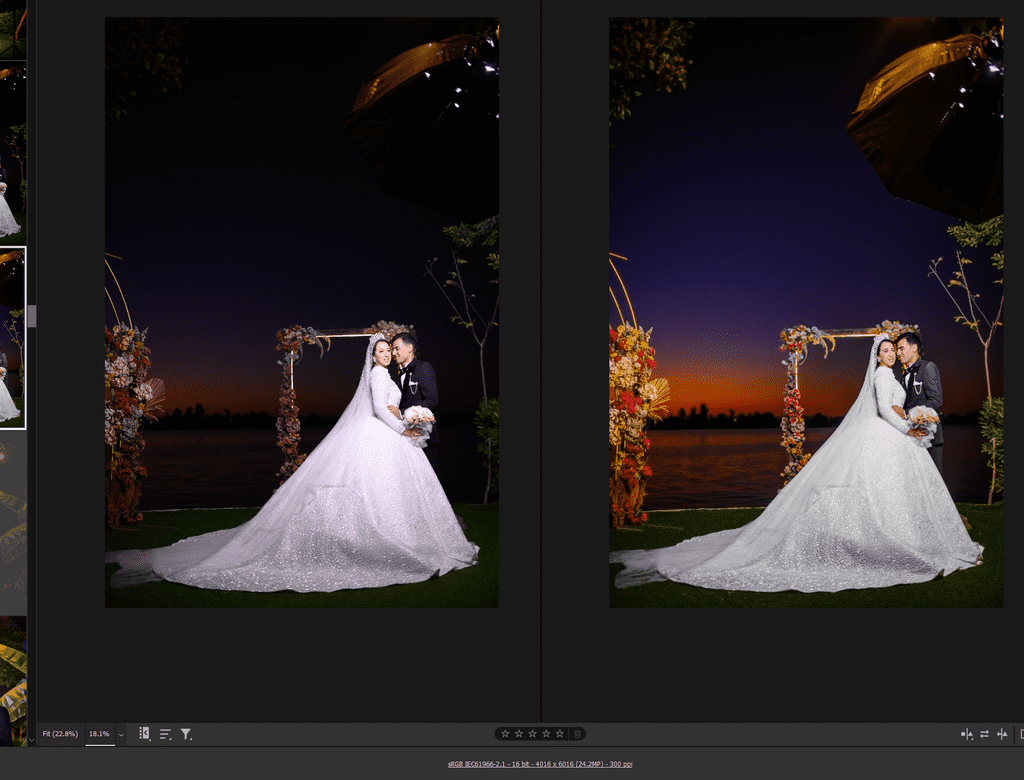The image size is (1024, 780).
Task: Open the filter funnel icon
Action: click(x=186, y=734)
